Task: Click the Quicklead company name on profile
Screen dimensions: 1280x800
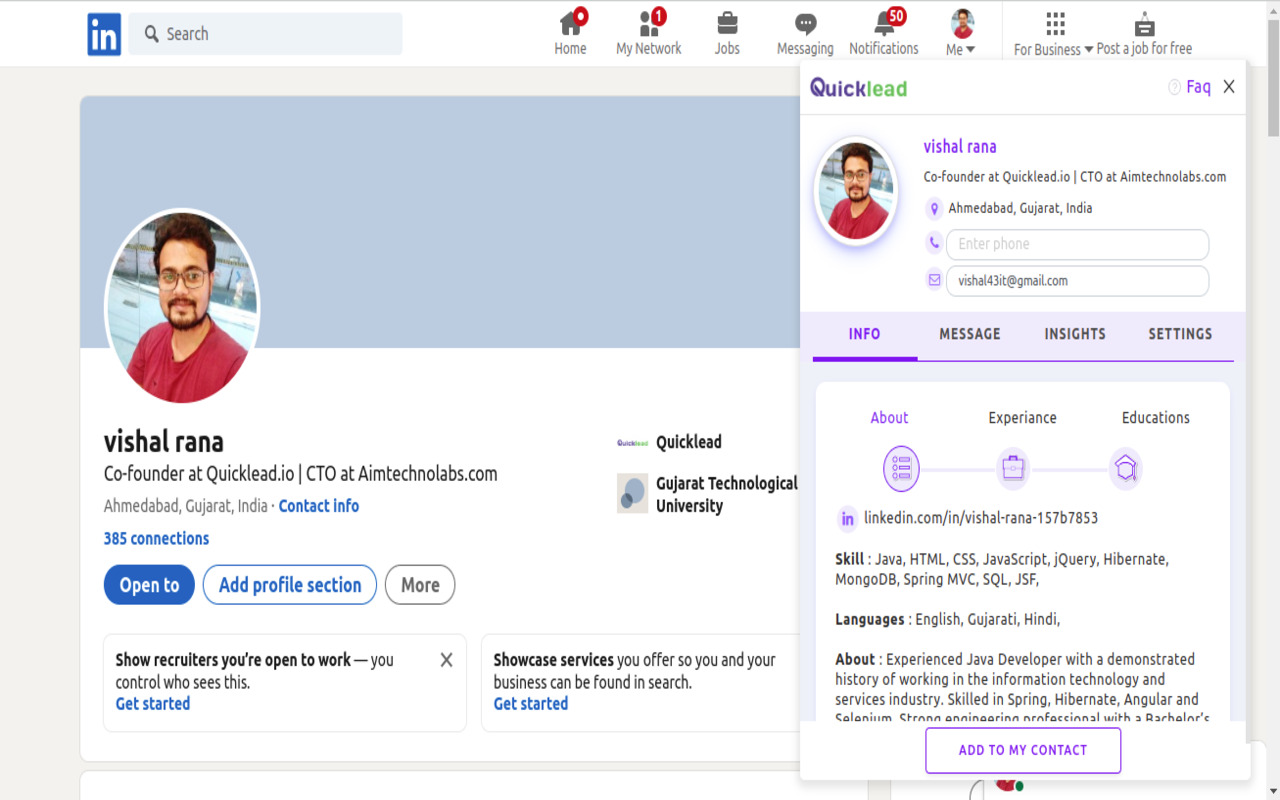Action: click(x=689, y=442)
